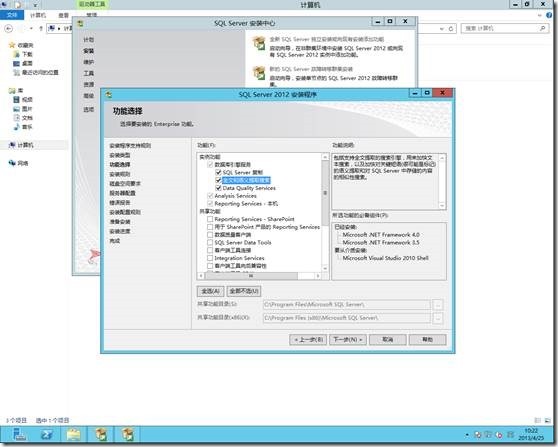Toggle the highlighted full-text search checkbox

[x=219, y=180]
